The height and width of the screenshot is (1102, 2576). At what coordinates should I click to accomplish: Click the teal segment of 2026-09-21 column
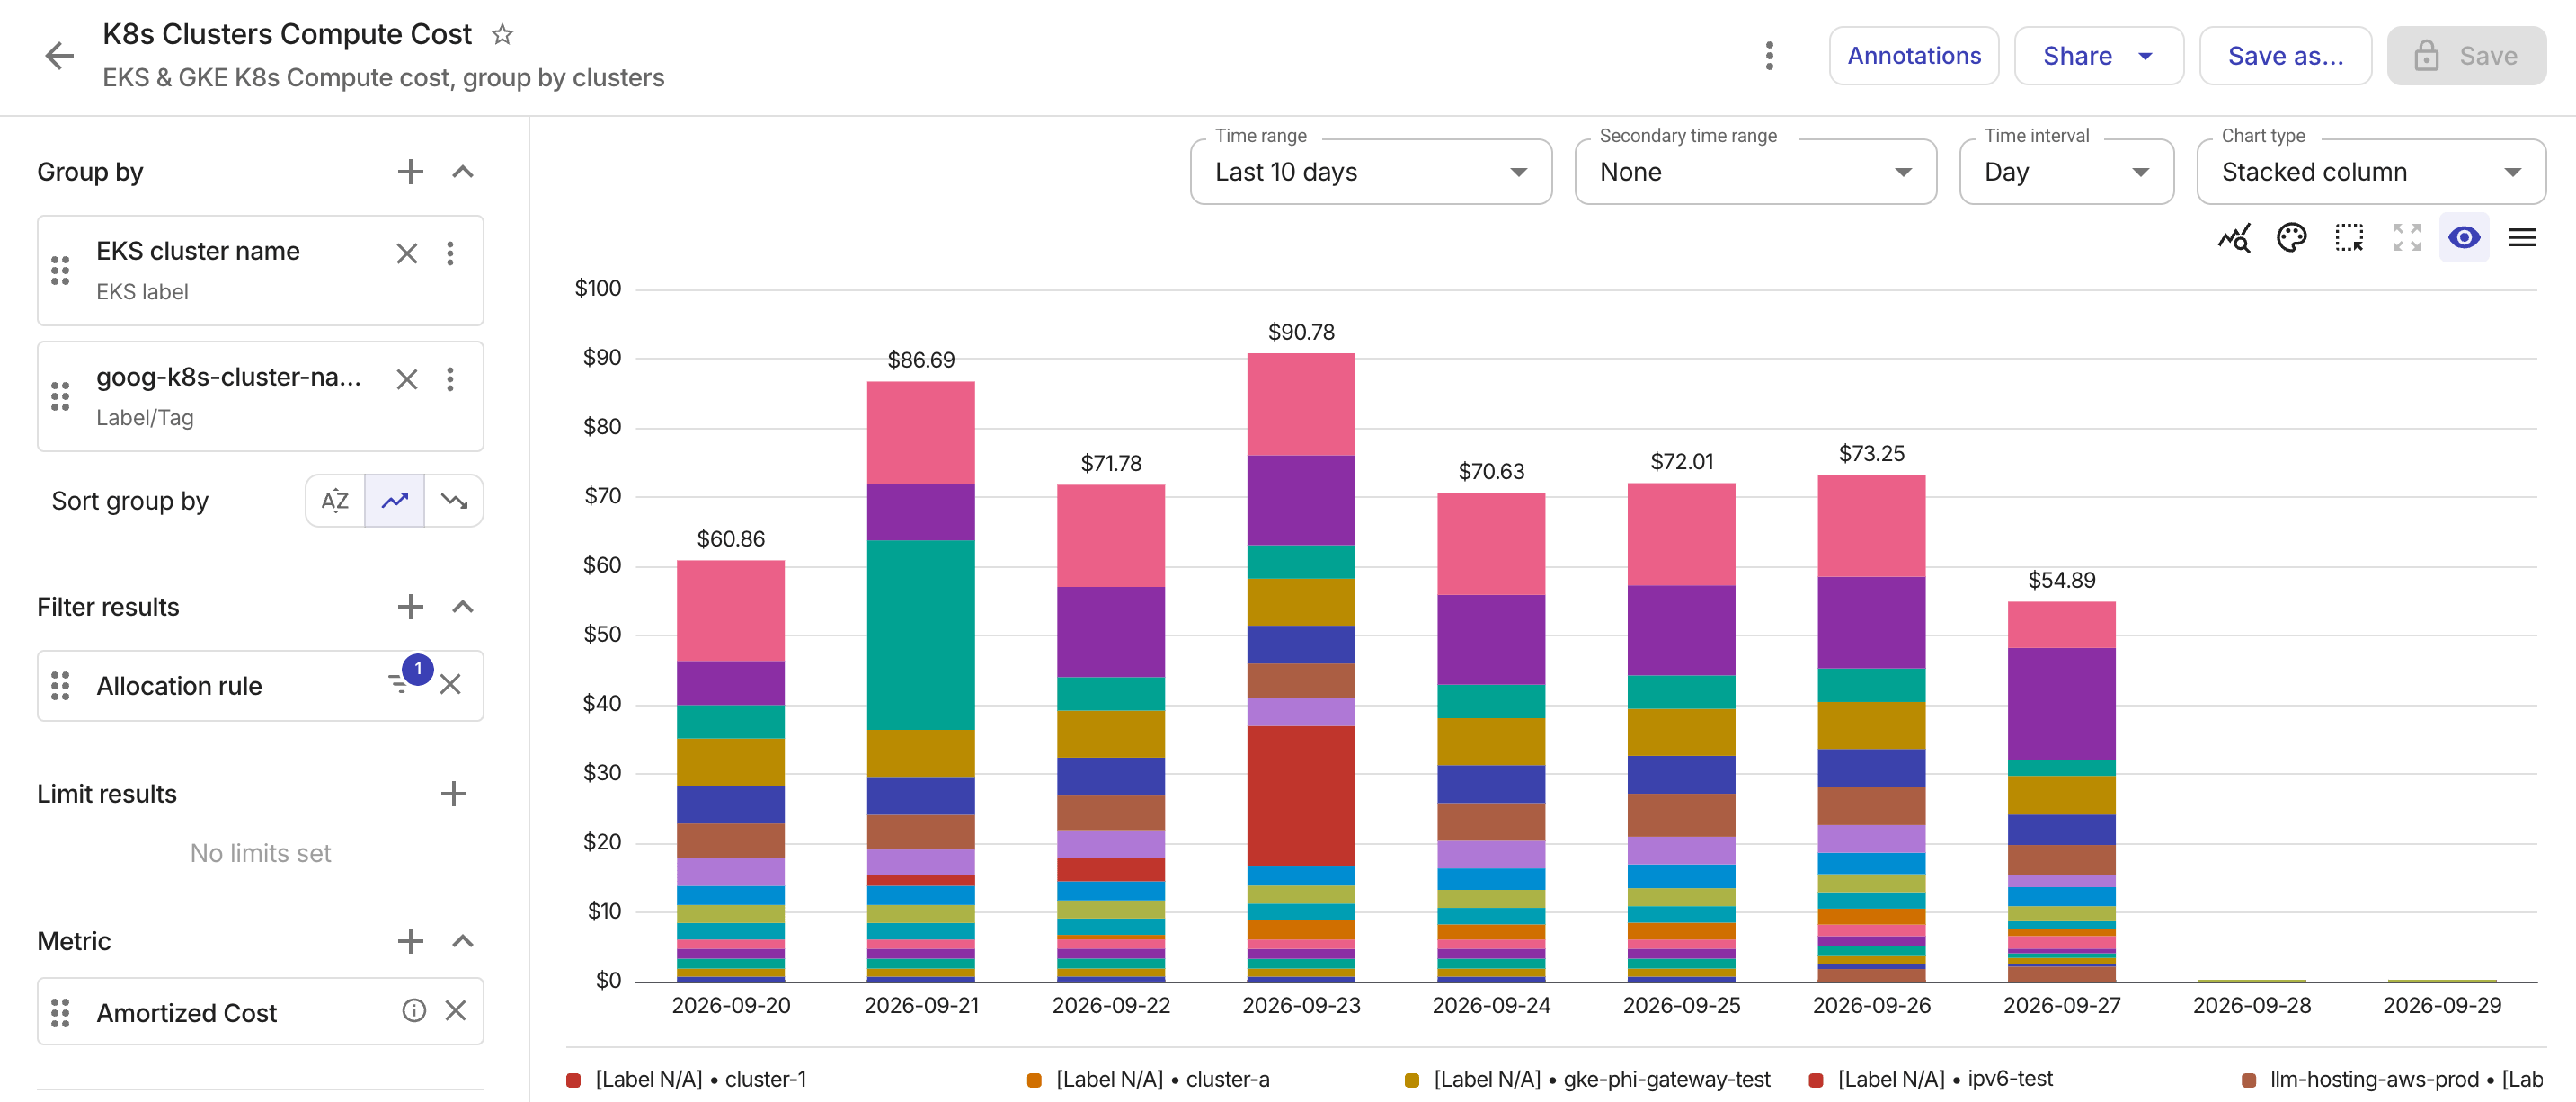[x=920, y=634]
